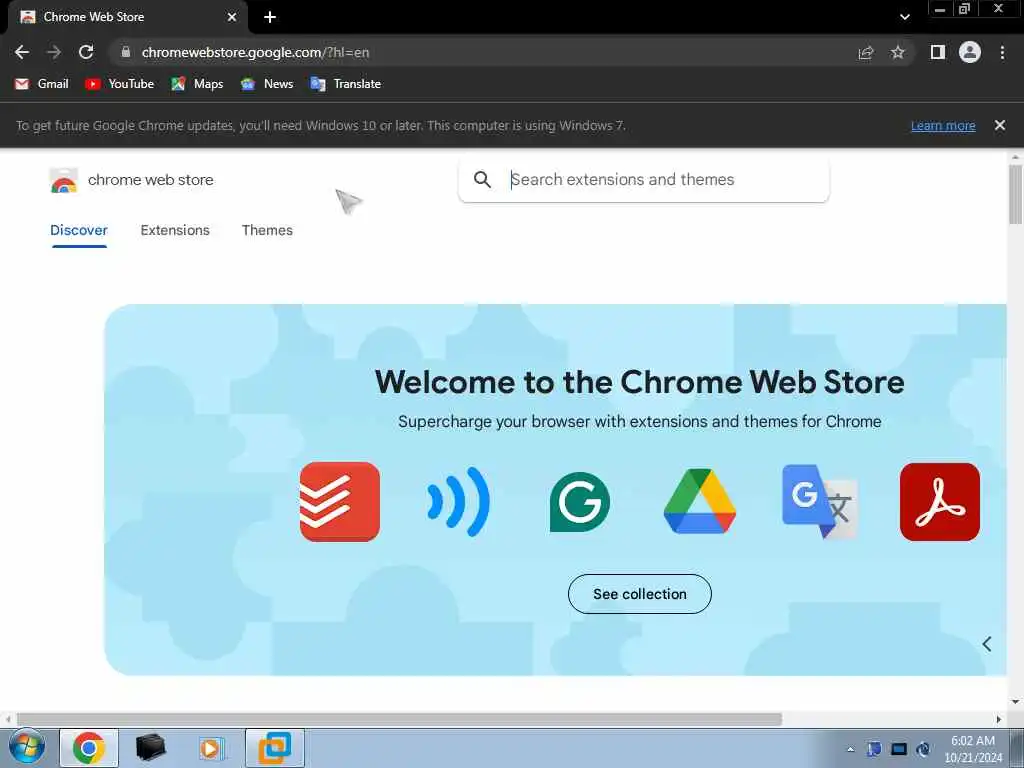Screen dimensions: 1024x768
Task: Click the horizontal scrollbar thumb
Action: point(399,719)
